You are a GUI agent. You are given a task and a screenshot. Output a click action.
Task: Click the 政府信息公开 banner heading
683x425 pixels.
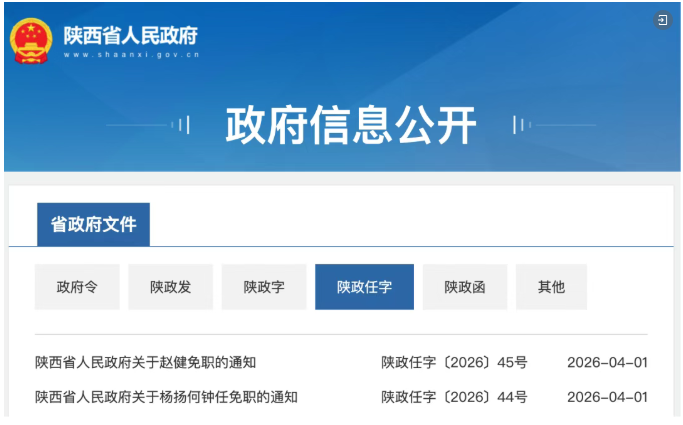click(350, 125)
